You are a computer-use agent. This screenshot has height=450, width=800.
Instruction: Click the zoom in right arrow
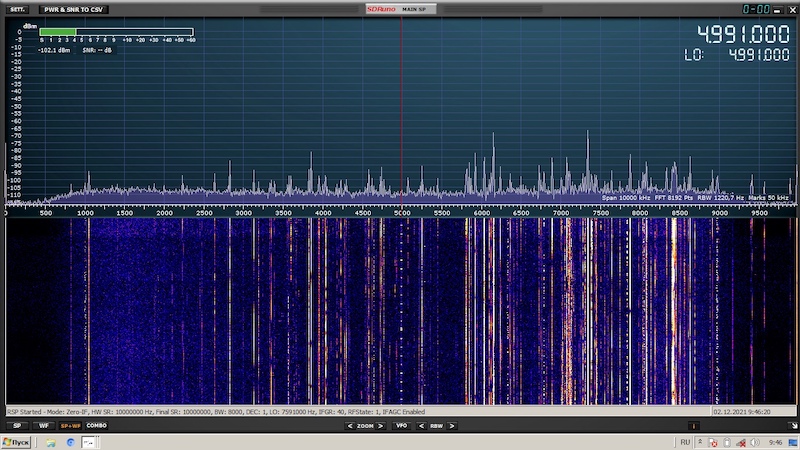tap(381, 425)
